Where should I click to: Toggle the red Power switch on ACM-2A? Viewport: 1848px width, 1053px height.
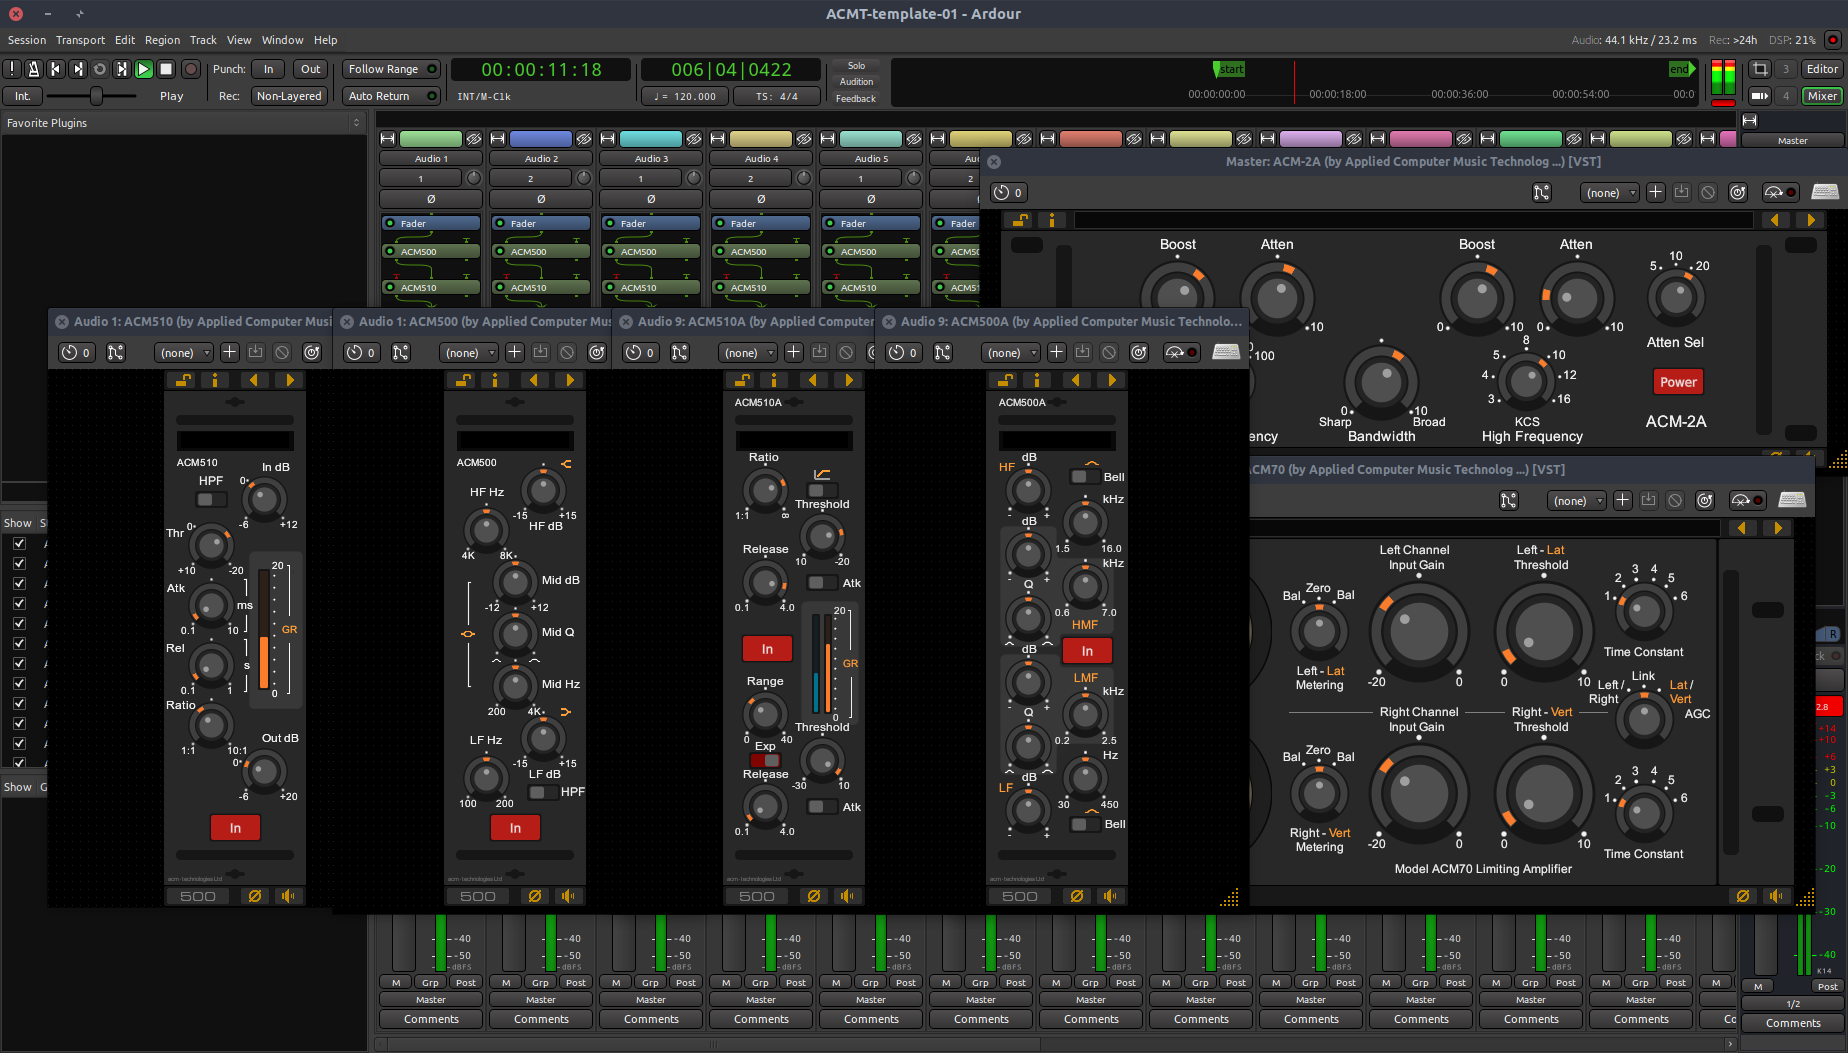pos(1677,382)
